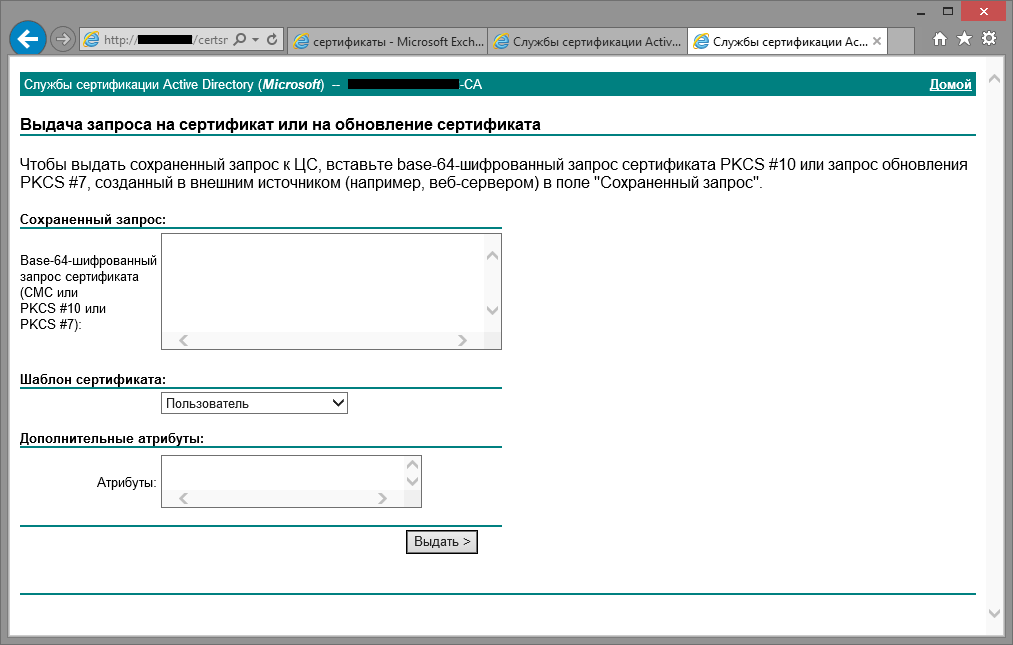The height and width of the screenshot is (645, 1013).
Task: Click the 'Атрибуты:' field label
Action: pyautogui.click(x=127, y=483)
